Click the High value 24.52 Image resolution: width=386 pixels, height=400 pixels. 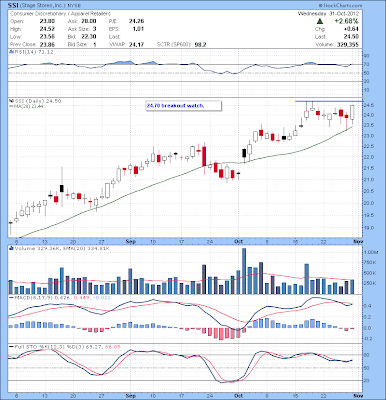(47, 29)
